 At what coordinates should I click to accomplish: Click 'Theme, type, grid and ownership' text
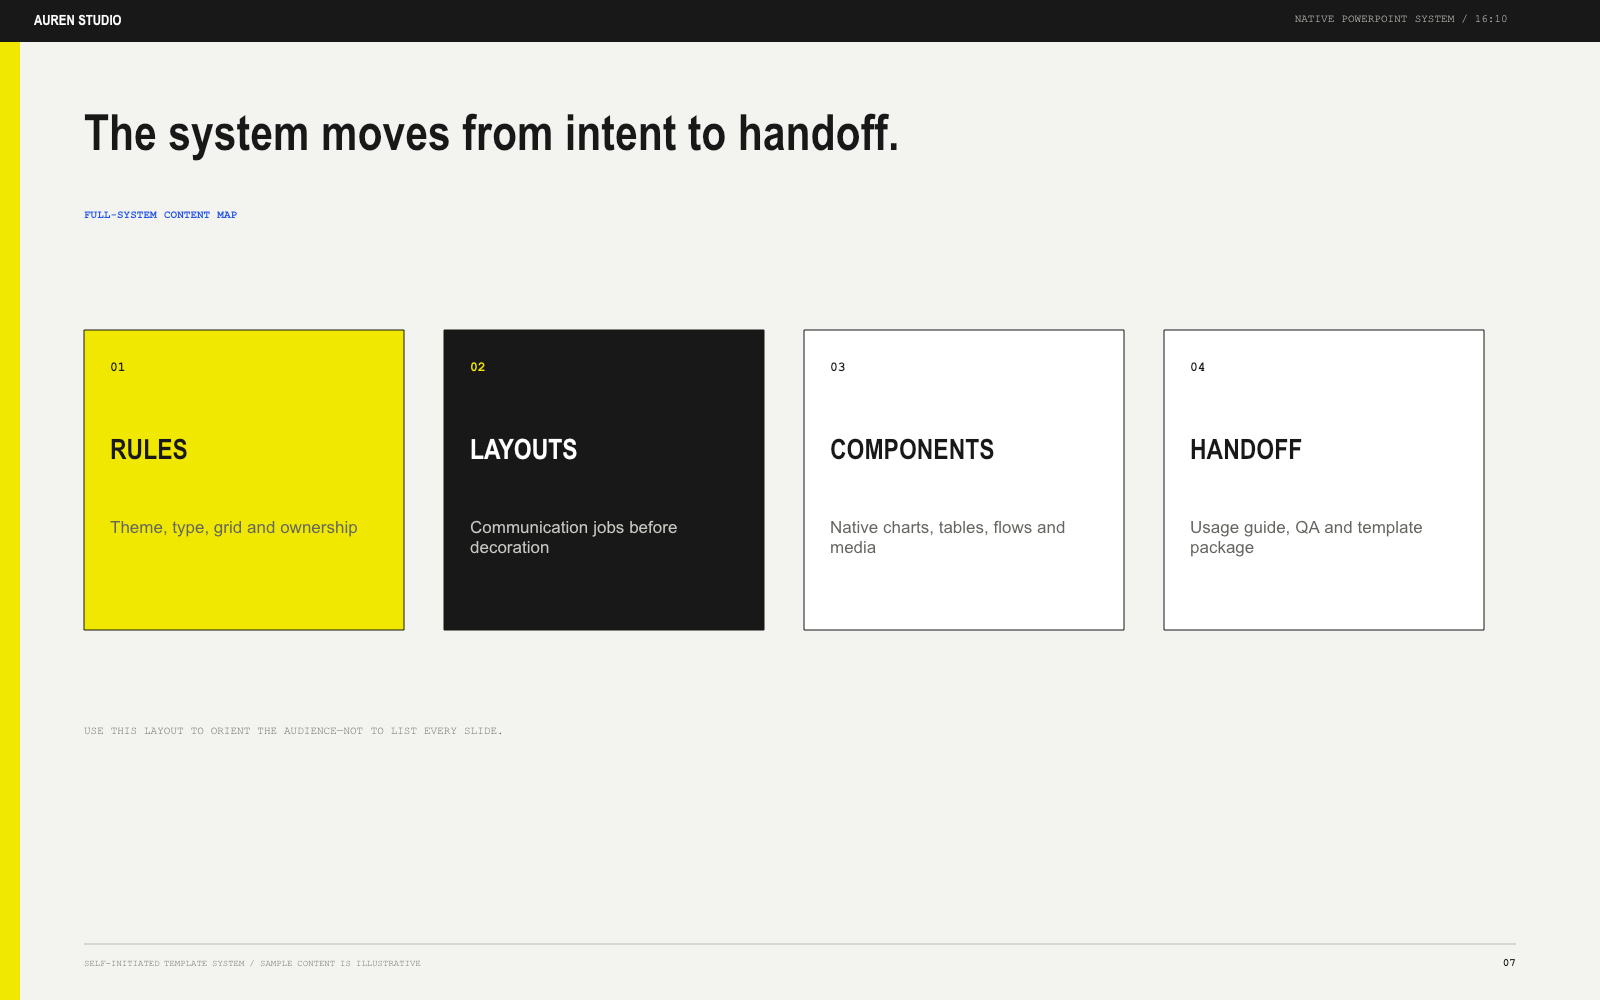pos(234,527)
